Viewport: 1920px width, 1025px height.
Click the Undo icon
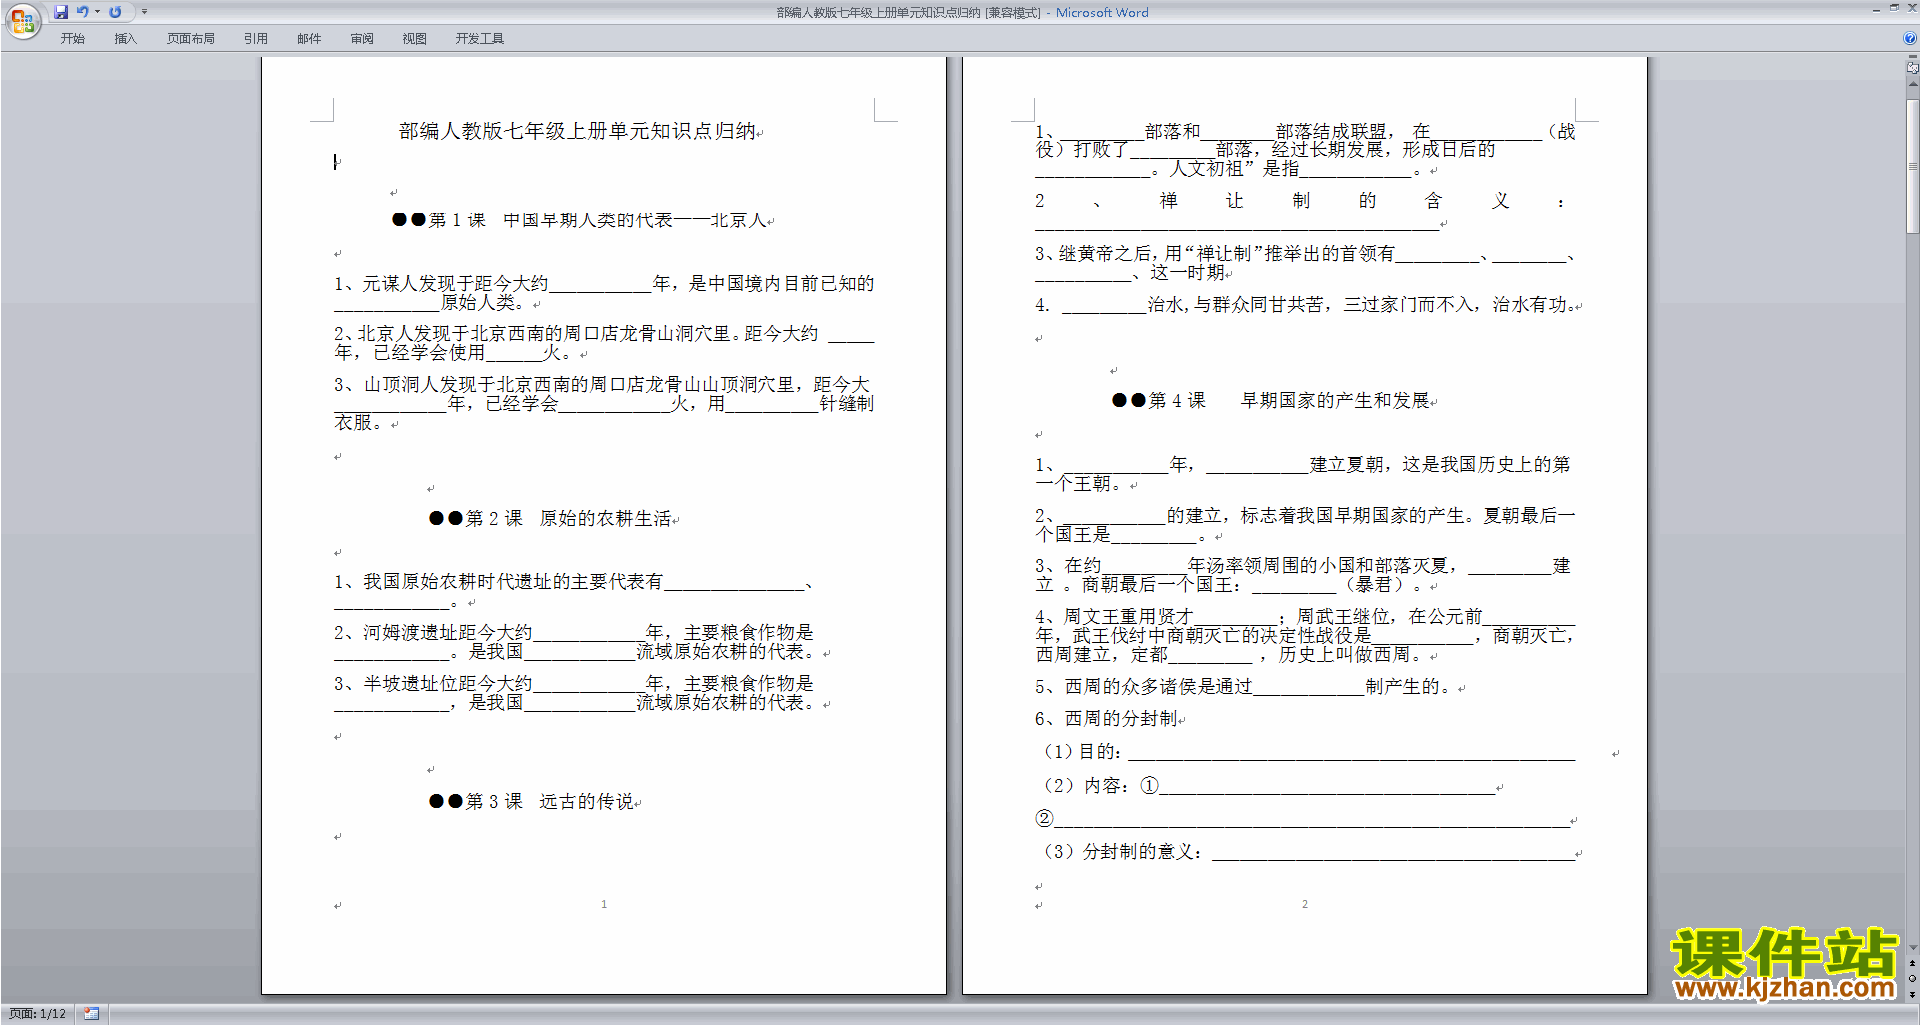pyautogui.click(x=83, y=12)
